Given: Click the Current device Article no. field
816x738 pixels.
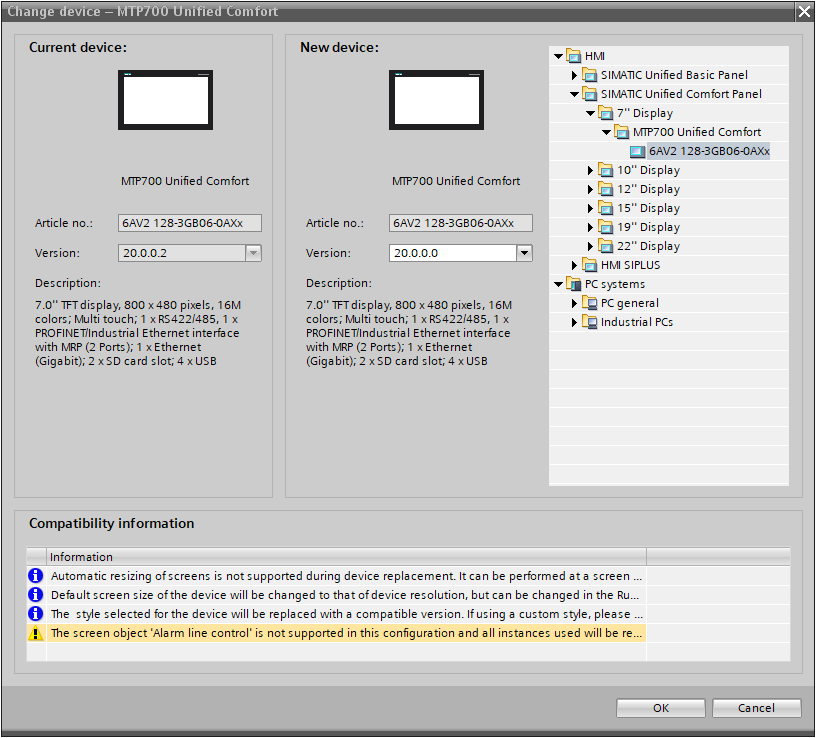Looking at the screenshot, I should [x=189, y=223].
